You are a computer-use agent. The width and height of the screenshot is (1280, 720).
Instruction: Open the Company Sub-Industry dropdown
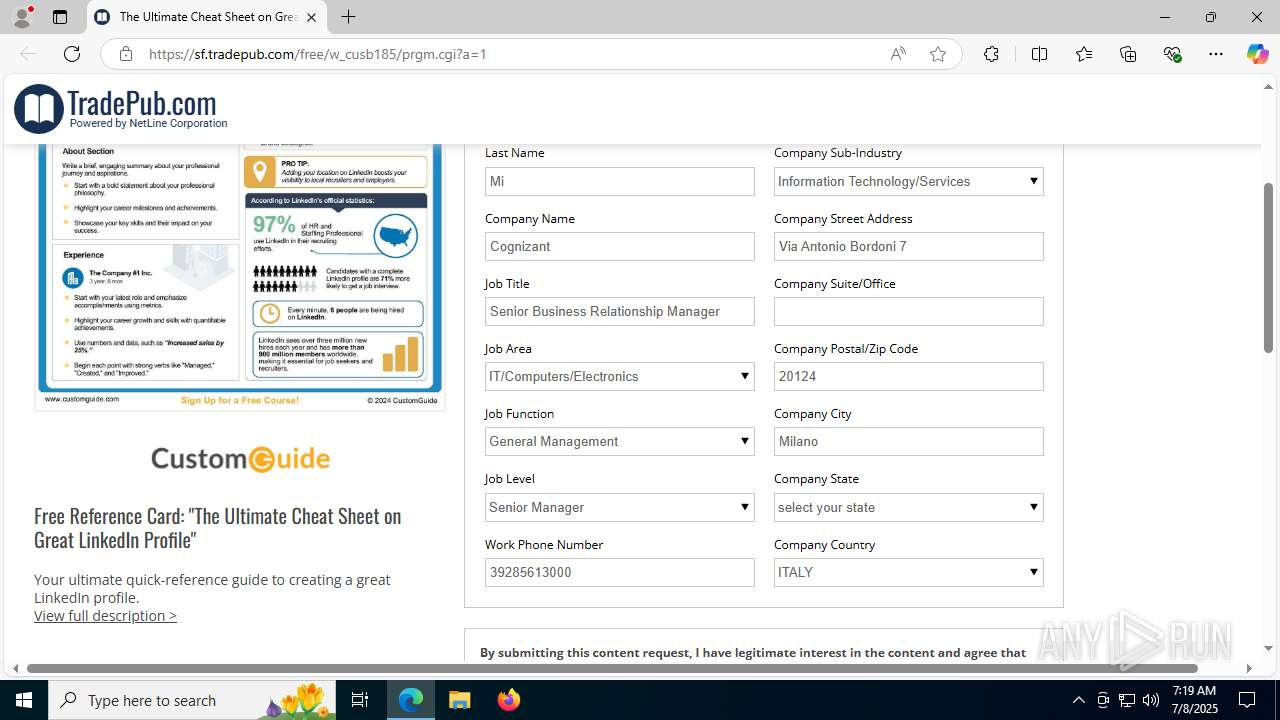[908, 181]
